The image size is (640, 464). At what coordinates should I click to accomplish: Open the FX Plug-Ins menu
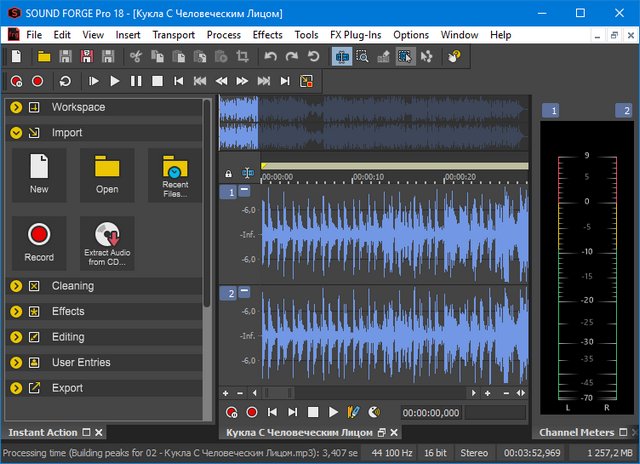tap(357, 34)
